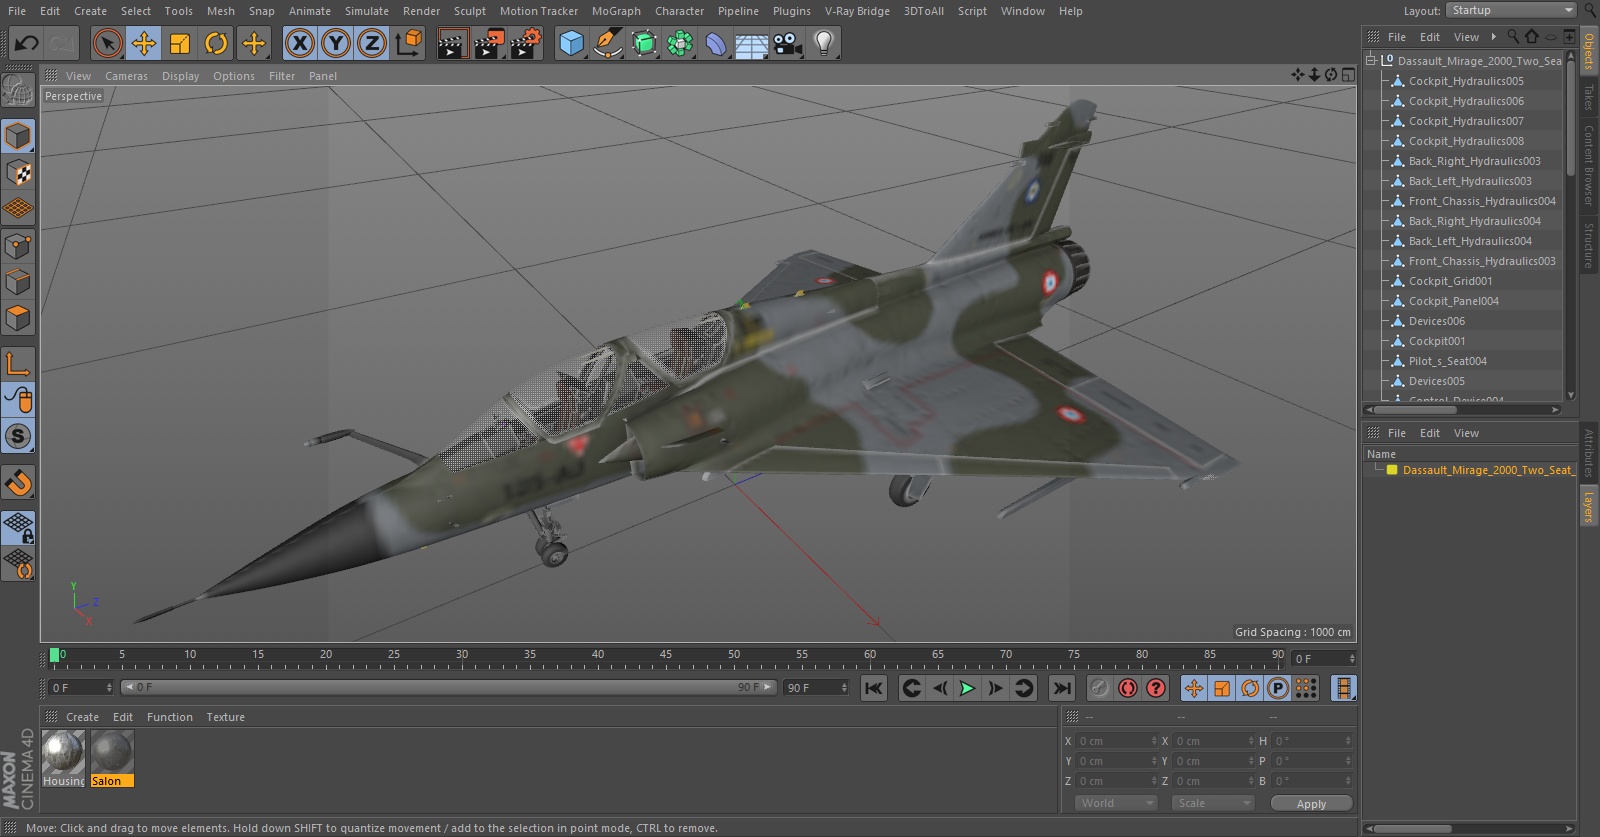Click the Apply button
This screenshot has height=837, width=1600.
(1311, 804)
